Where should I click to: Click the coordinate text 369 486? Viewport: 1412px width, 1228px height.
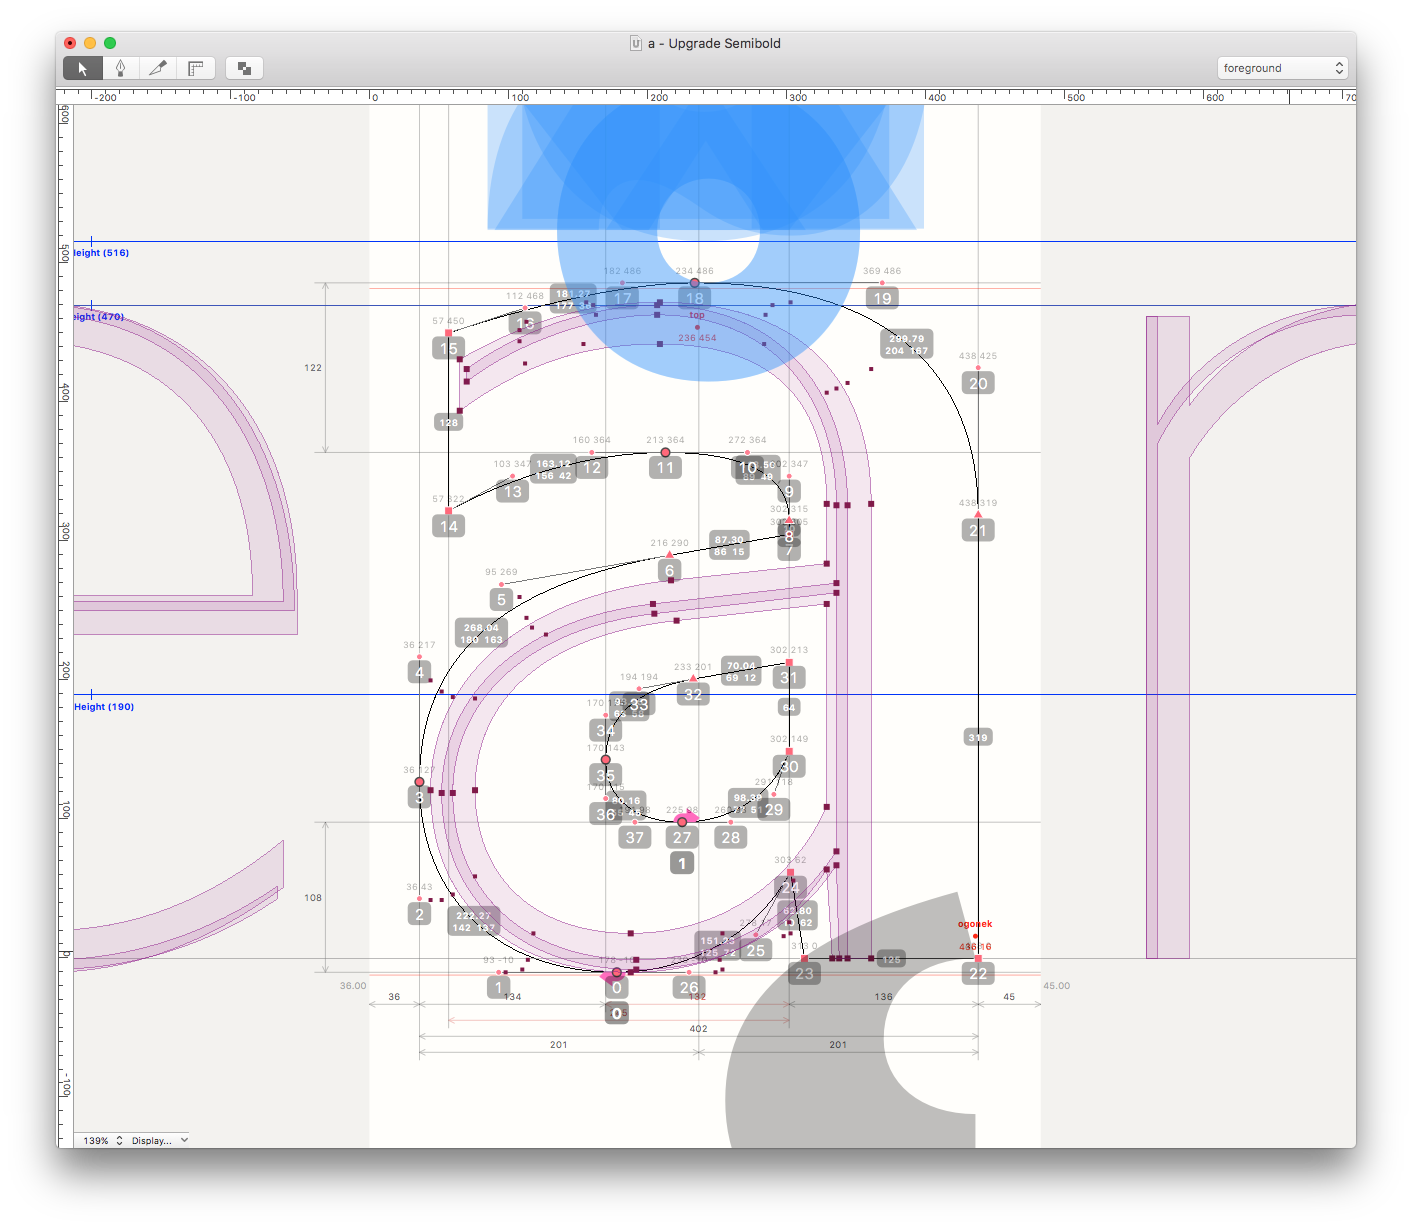click(x=882, y=271)
